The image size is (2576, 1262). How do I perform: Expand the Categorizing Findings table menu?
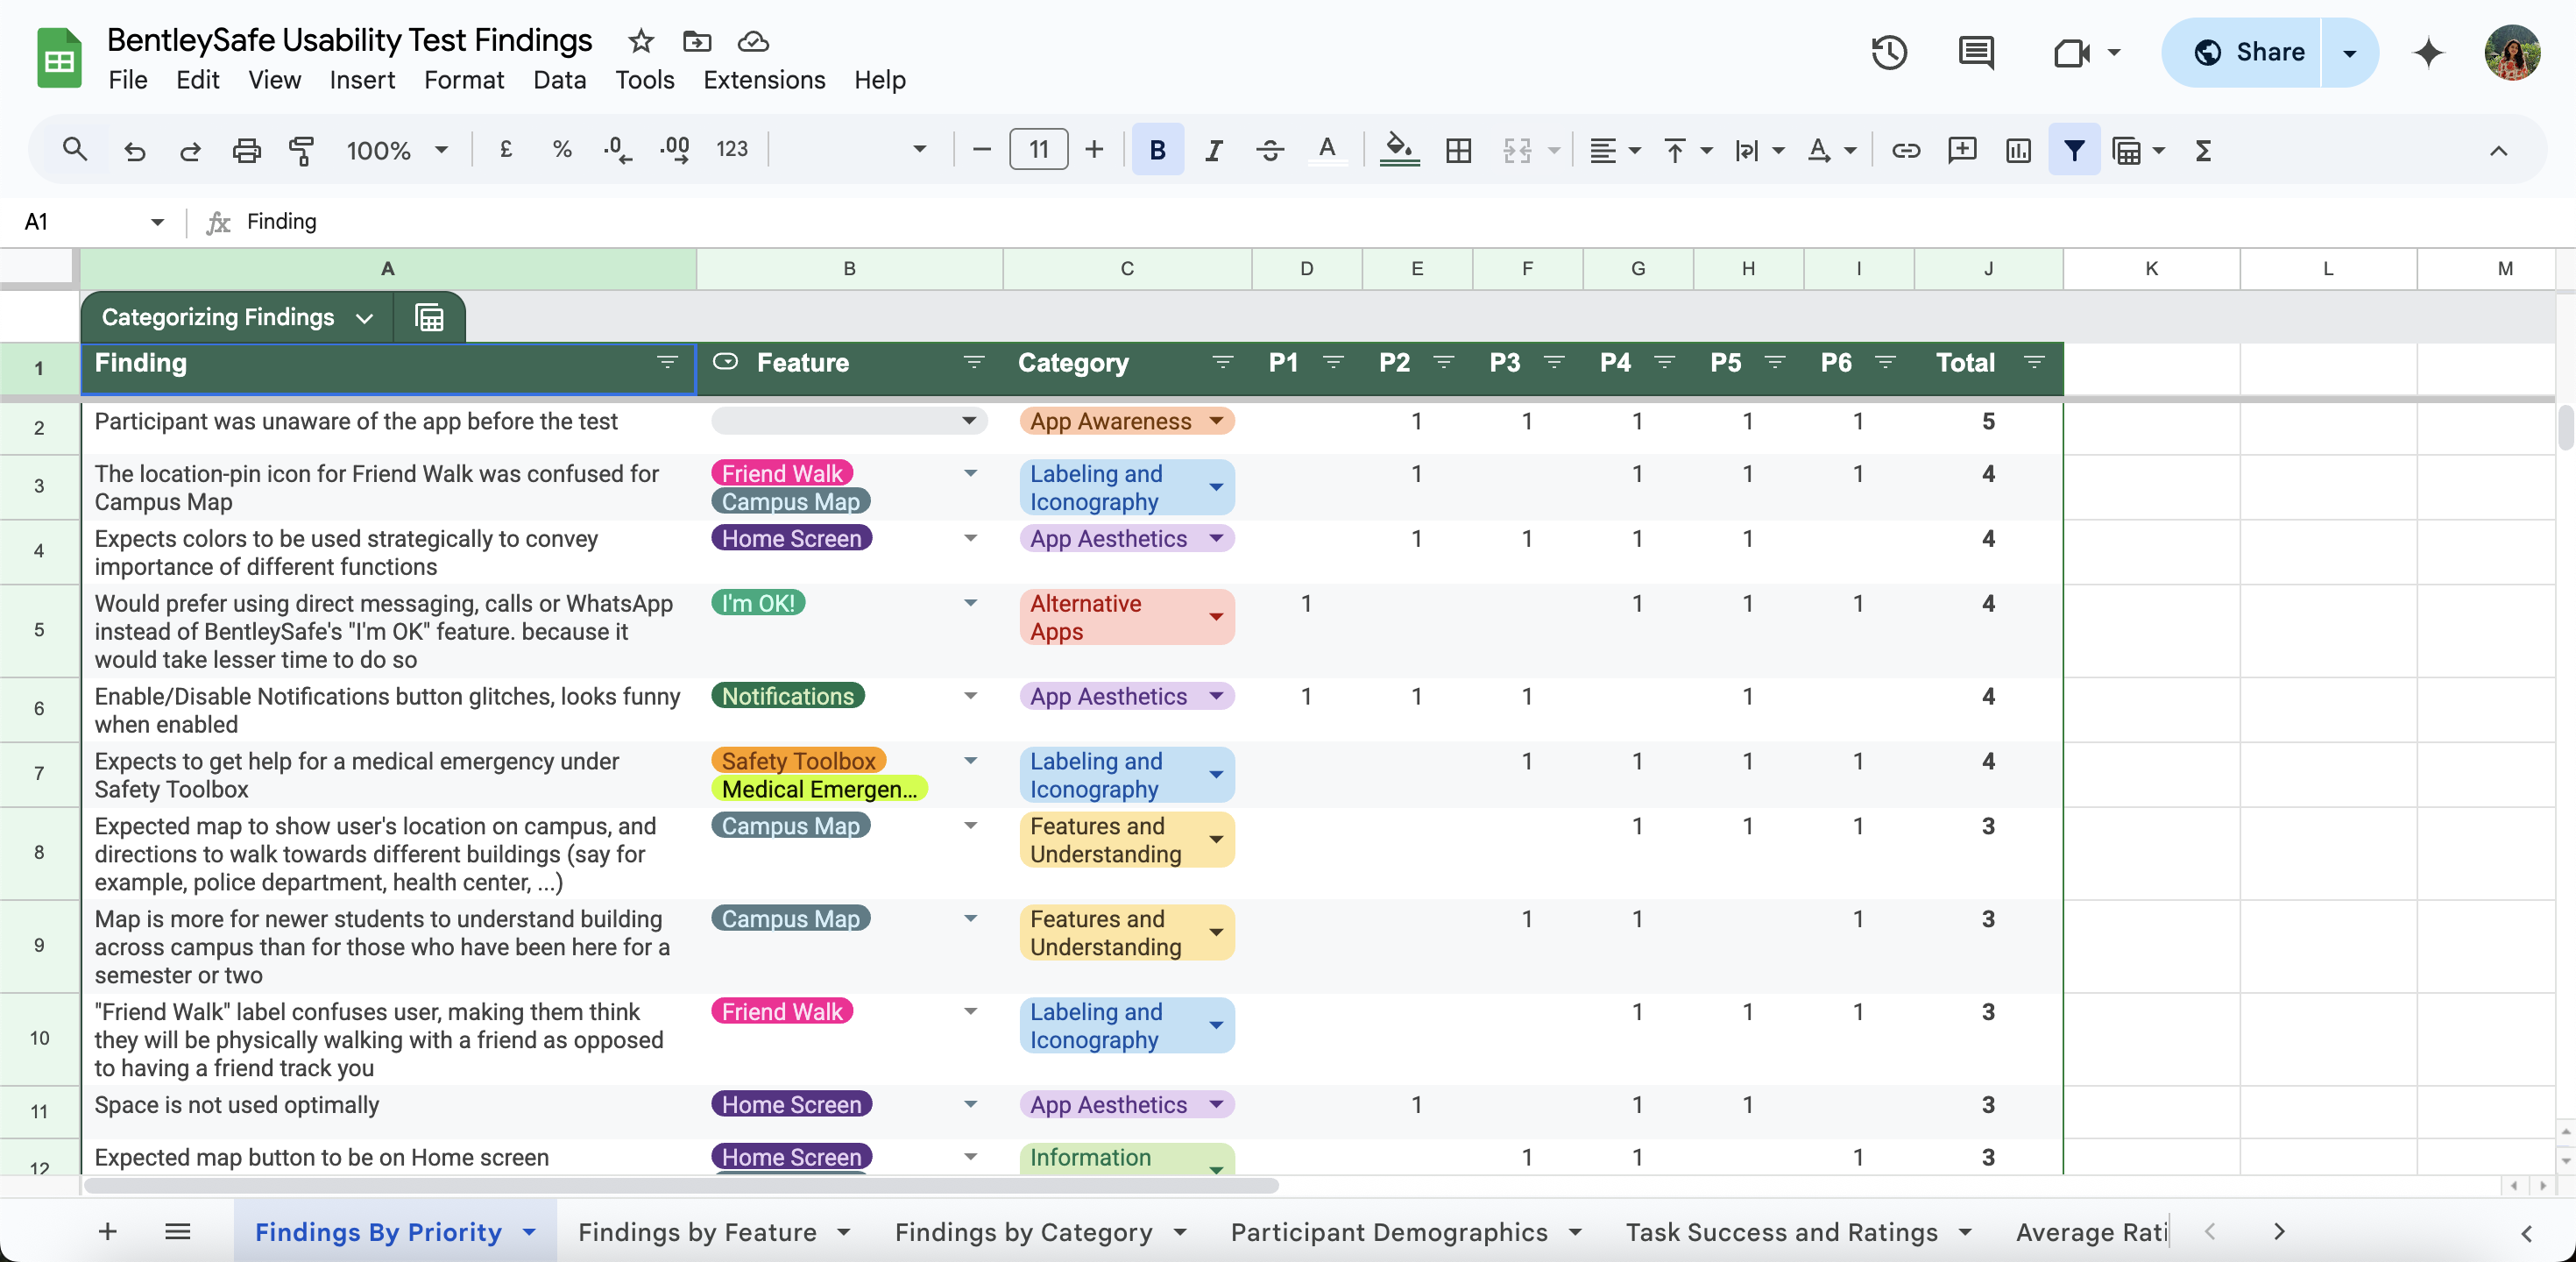tap(364, 318)
